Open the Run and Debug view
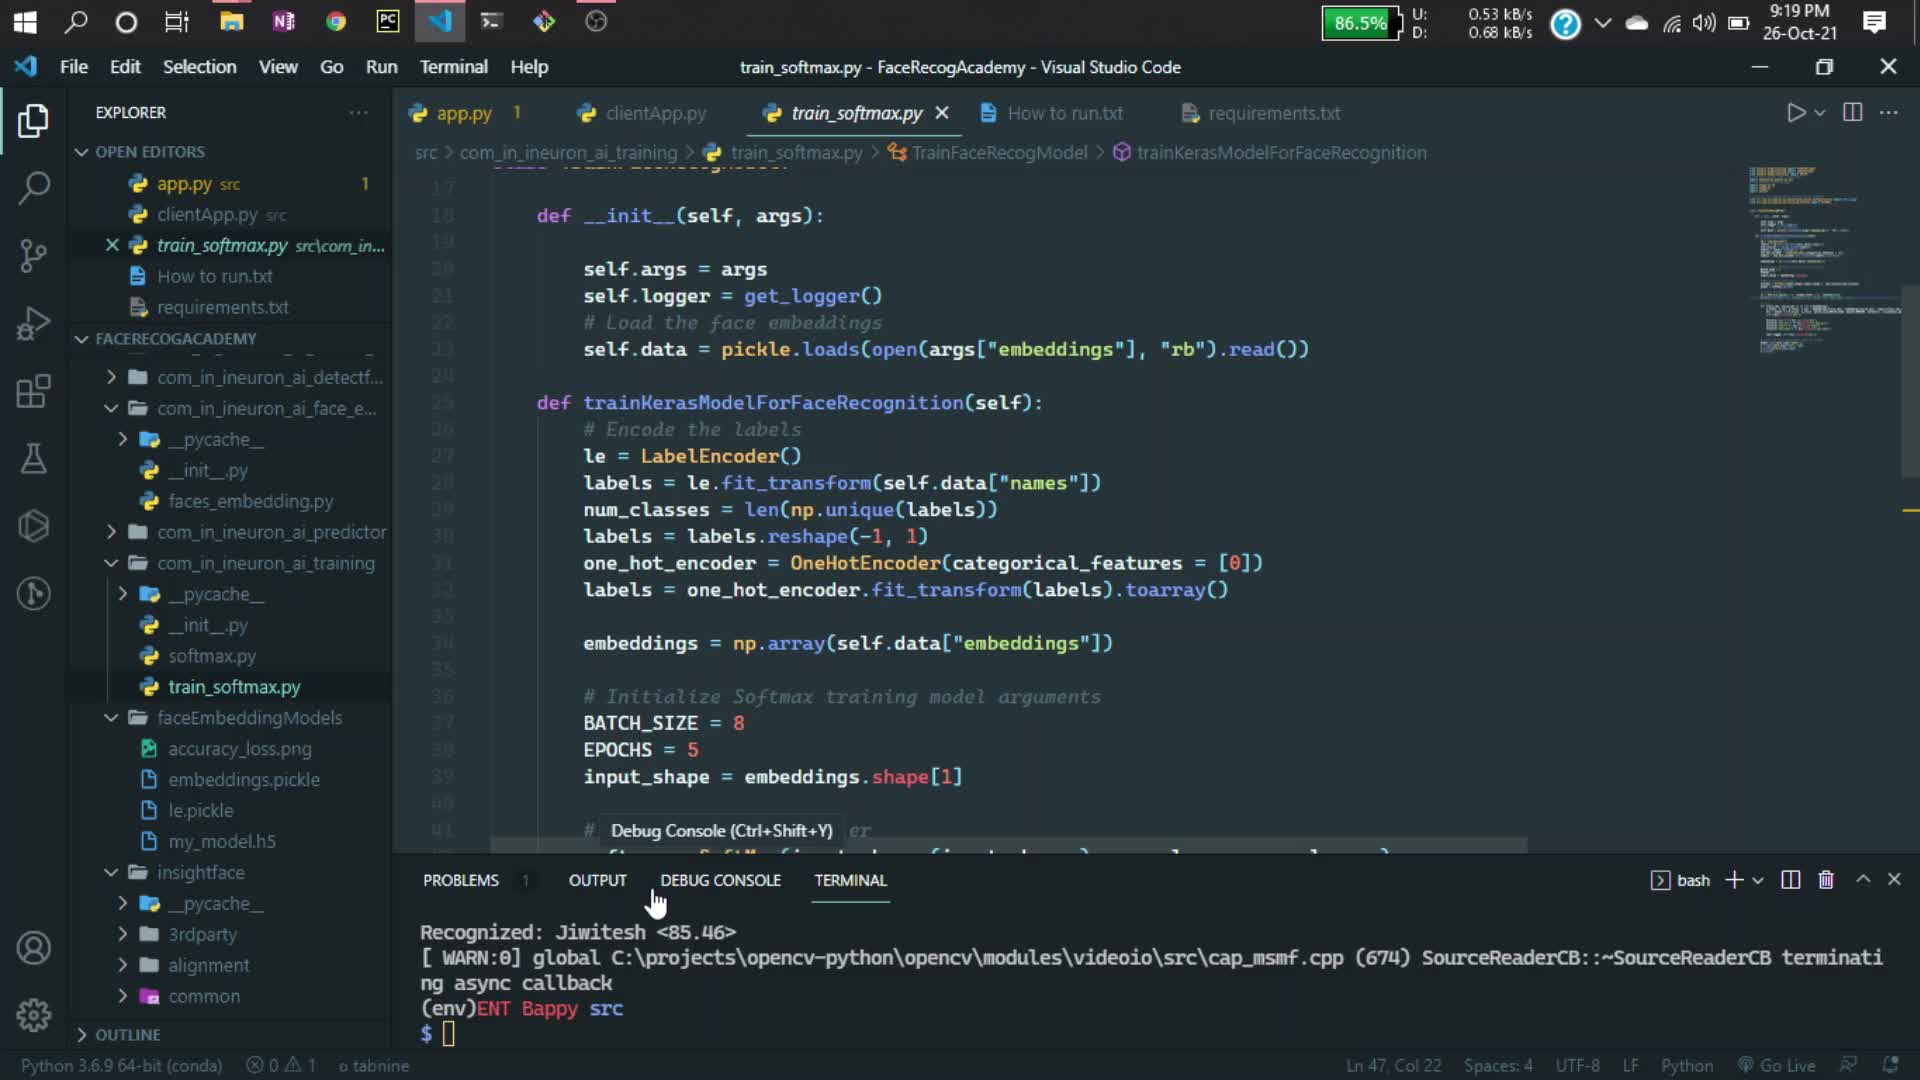1920x1080 pixels. point(33,324)
